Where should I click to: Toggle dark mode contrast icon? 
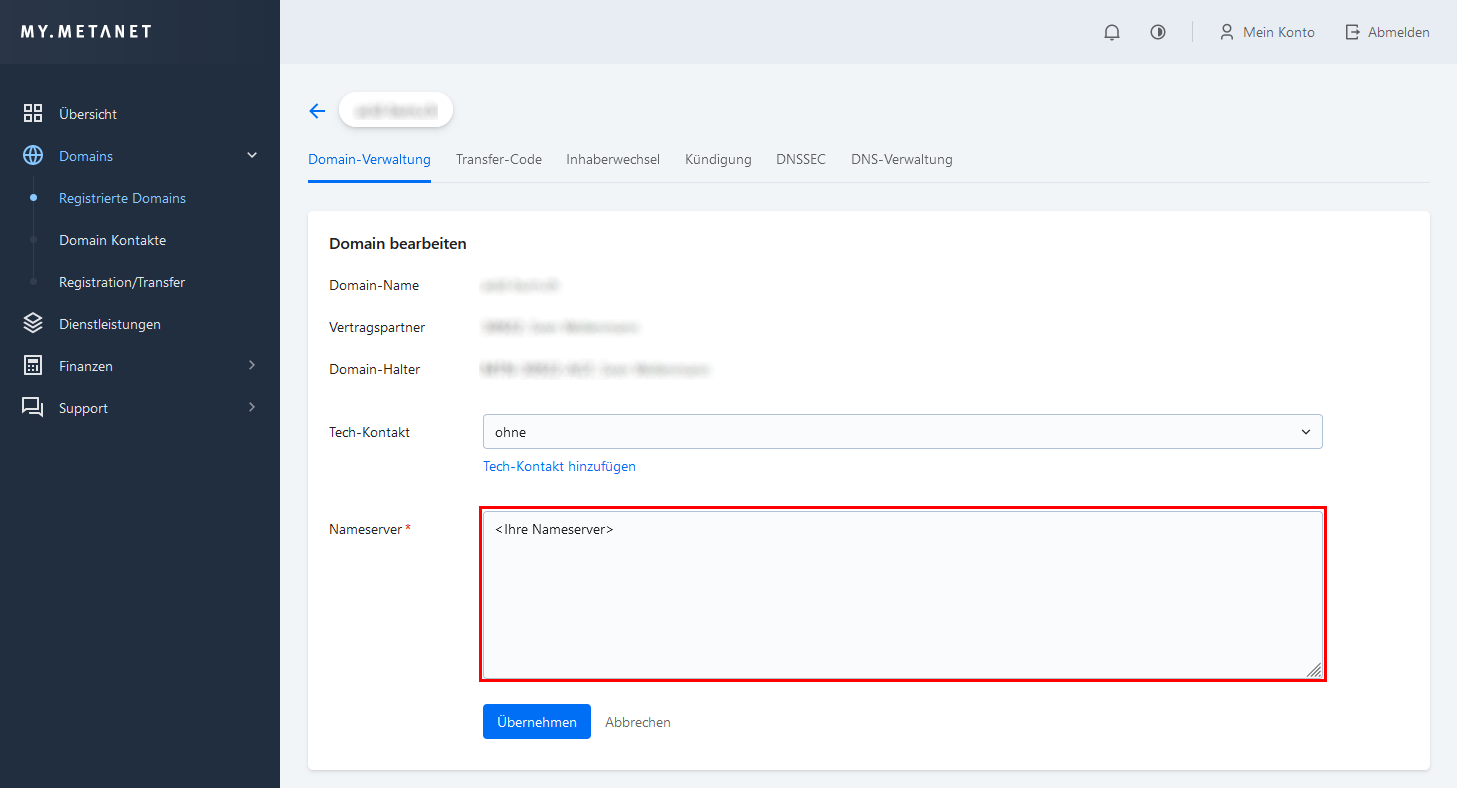[1158, 32]
